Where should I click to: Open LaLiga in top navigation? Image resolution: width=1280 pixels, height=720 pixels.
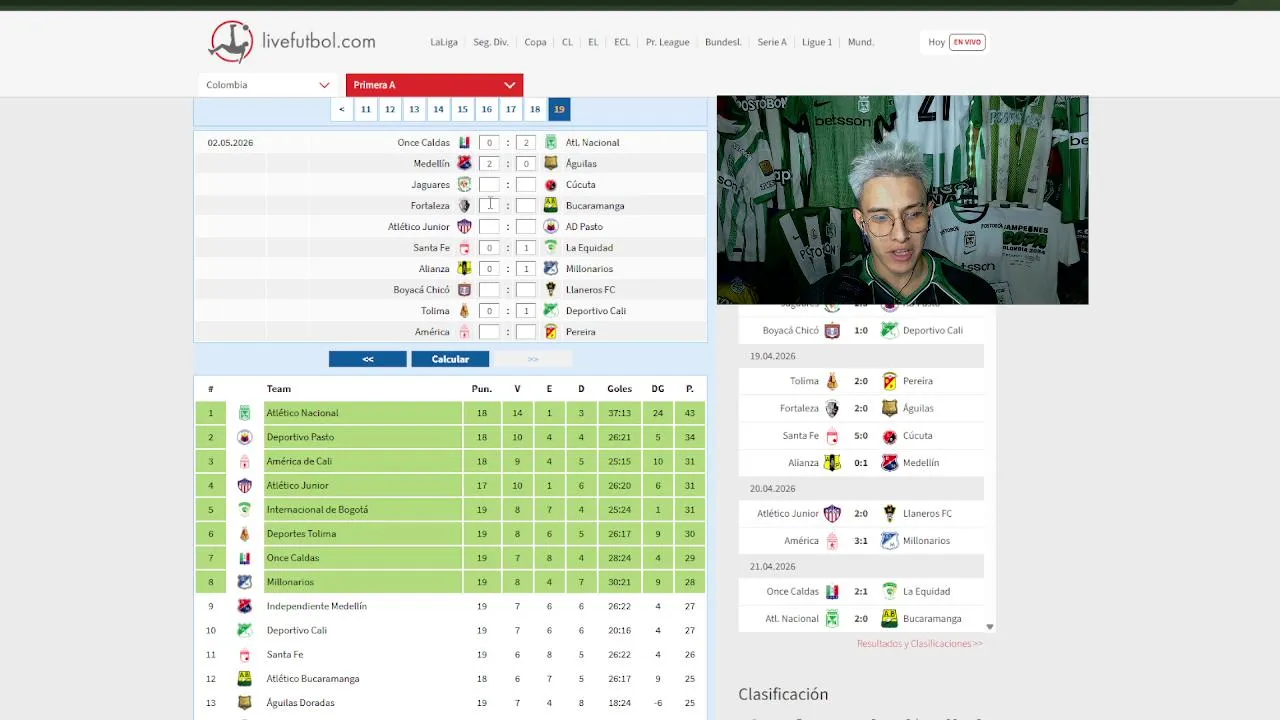tap(444, 42)
